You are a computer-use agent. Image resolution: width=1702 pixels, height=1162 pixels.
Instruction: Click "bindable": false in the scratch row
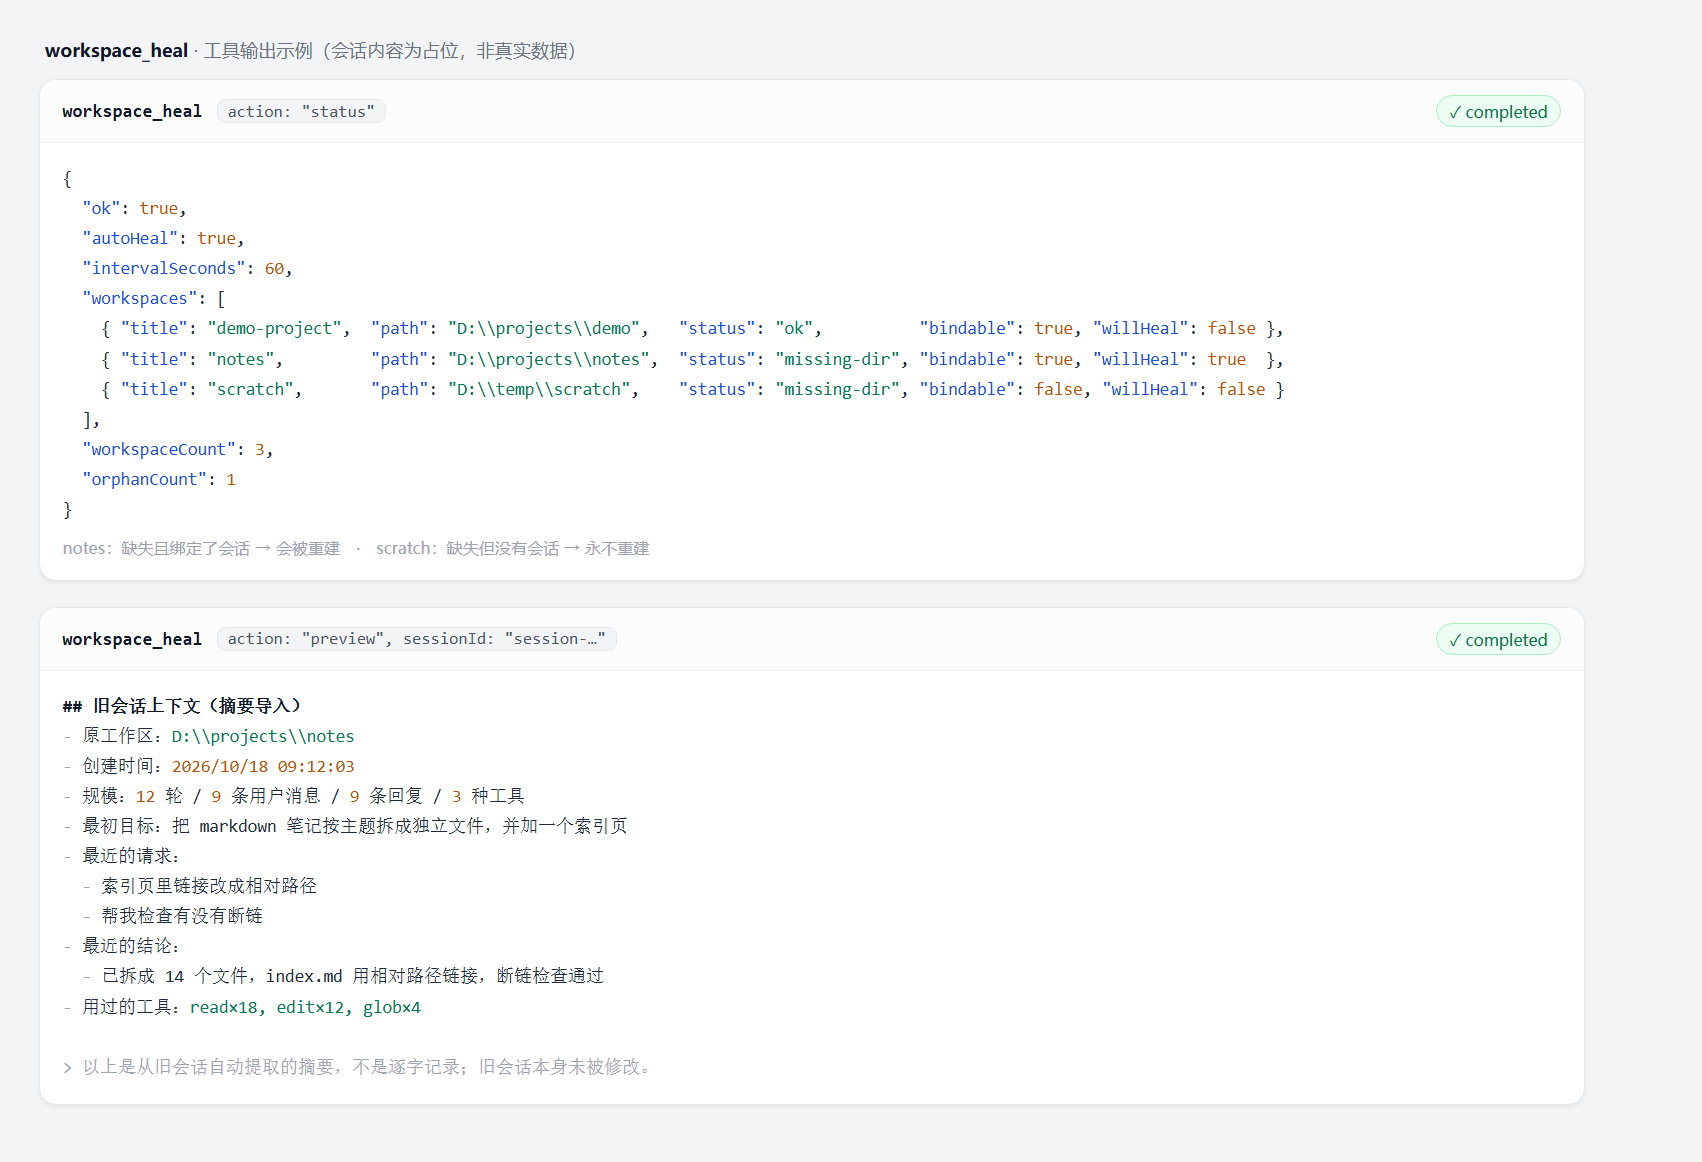pos(1000,389)
